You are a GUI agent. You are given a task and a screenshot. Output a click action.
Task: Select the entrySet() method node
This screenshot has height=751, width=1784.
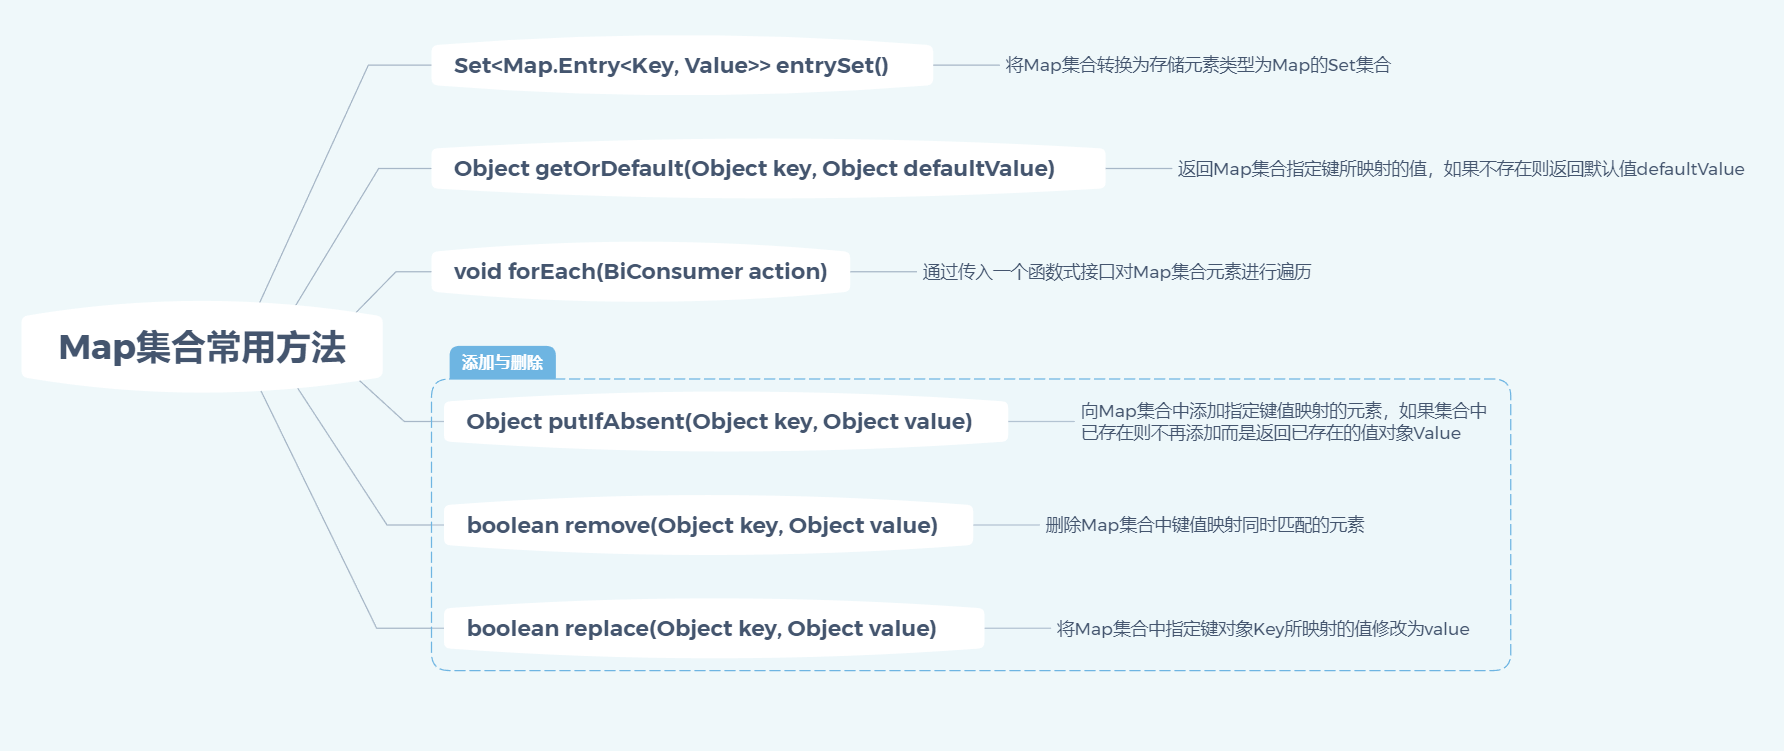tap(682, 65)
